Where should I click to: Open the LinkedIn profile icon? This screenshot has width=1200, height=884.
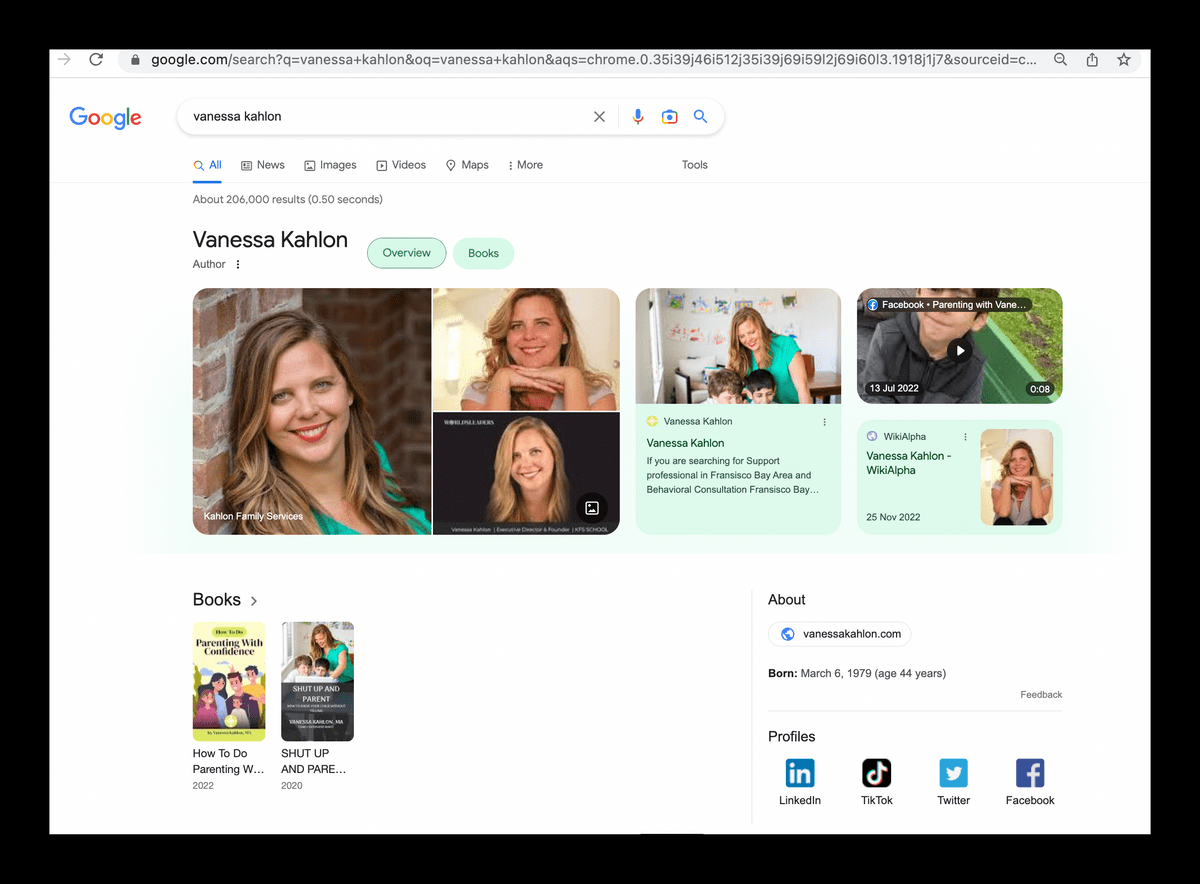800,773
